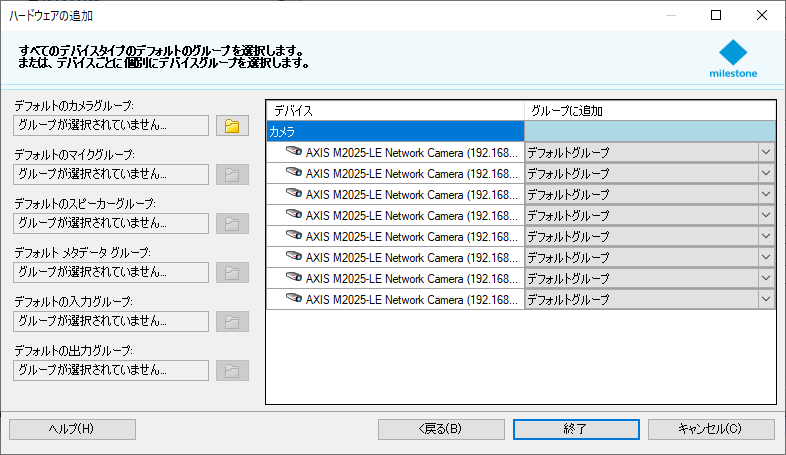Click the ハードウェアの追加 window title
The height and width of the screenshot is (455, 786).
click(x=51, y=16)
